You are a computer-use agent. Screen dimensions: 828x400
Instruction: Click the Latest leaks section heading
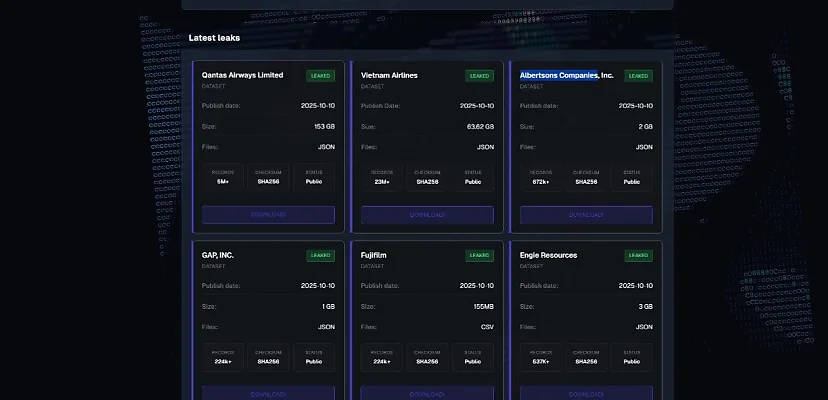(x=214, y=38)
